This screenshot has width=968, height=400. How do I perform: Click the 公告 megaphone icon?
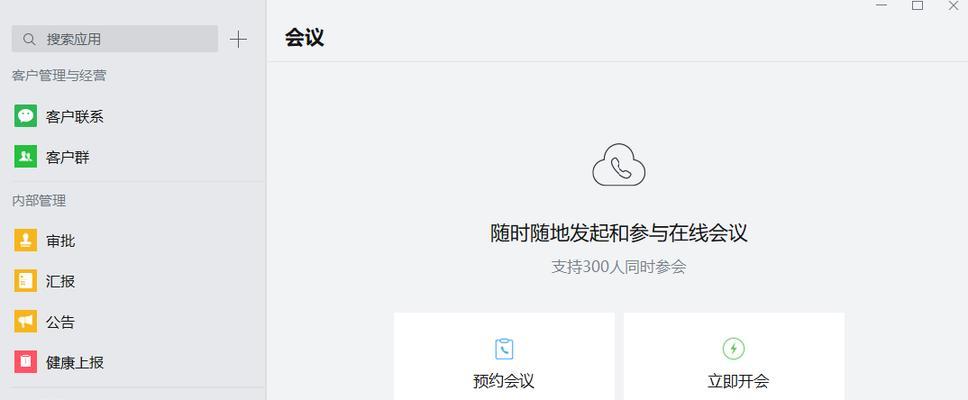coord(25,322)
